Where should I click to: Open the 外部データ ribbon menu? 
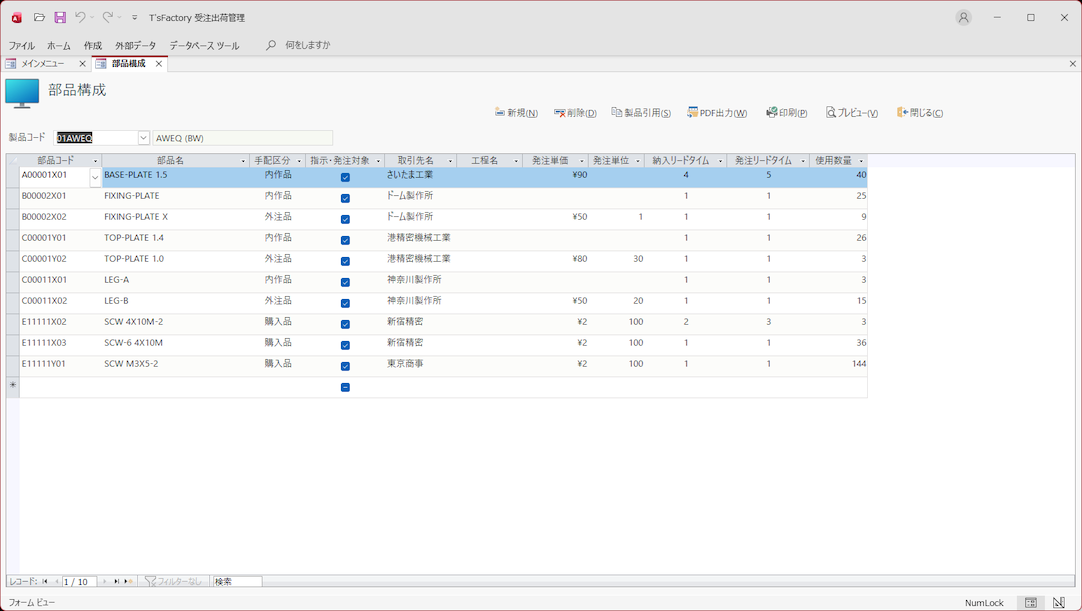click(135, 46)
